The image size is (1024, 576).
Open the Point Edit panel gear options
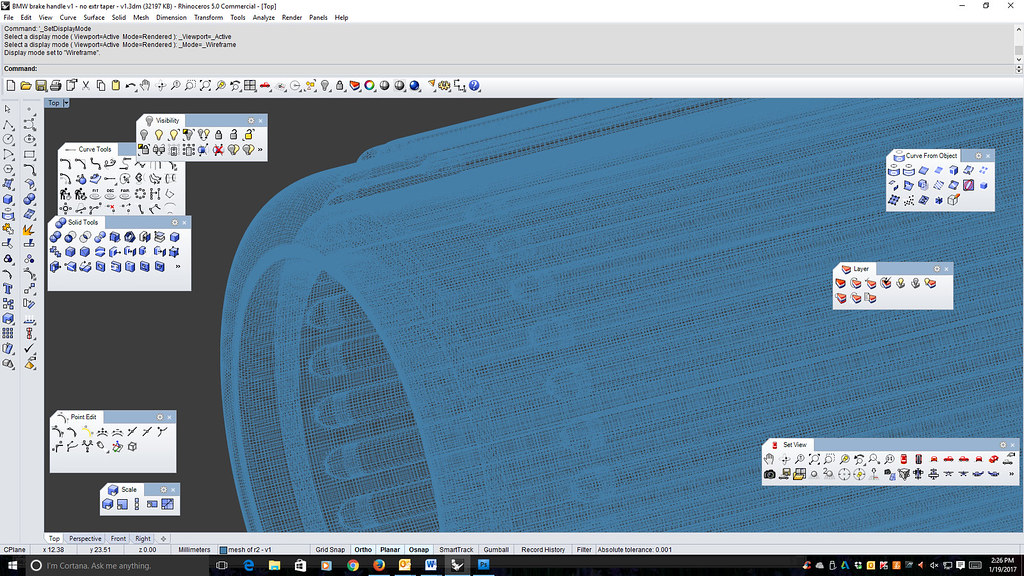(159, 417)
